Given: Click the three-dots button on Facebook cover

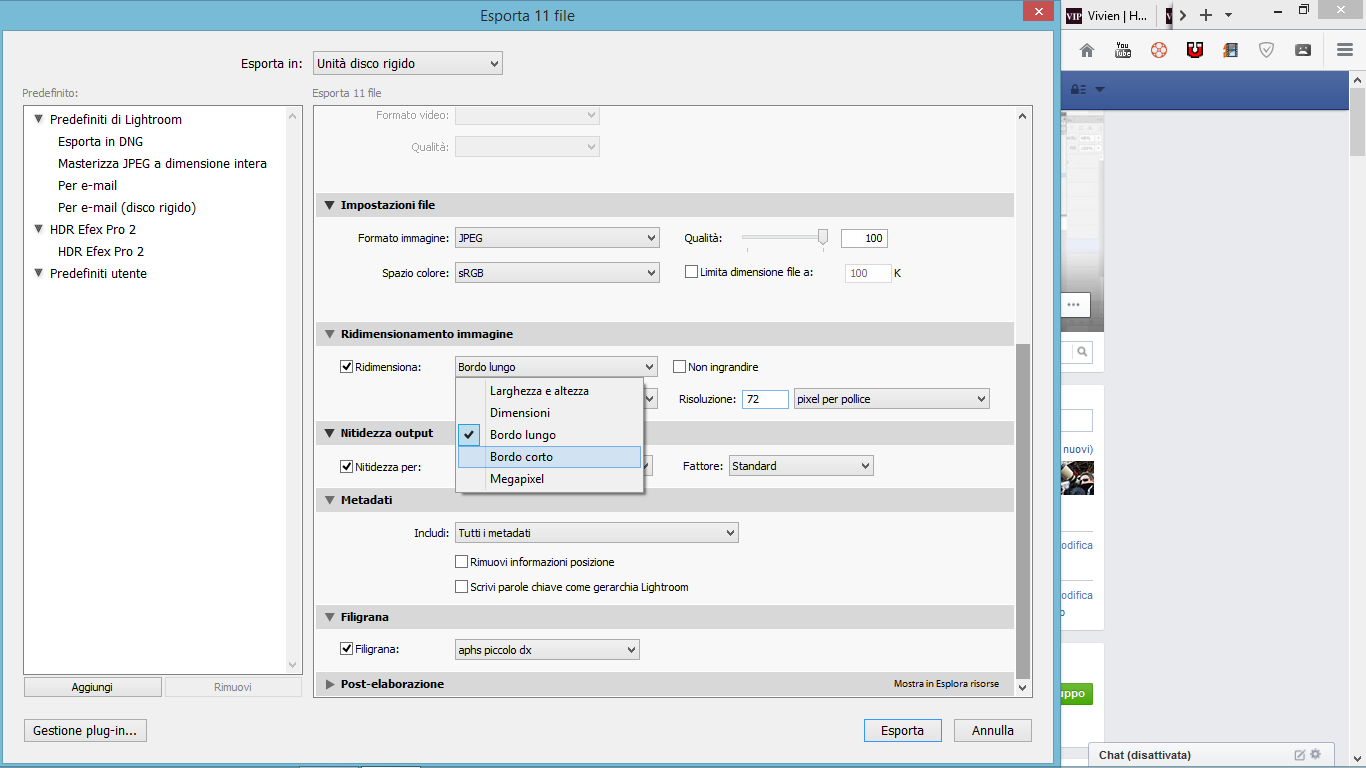Looking at the screenshot, I should point(1074,304).
